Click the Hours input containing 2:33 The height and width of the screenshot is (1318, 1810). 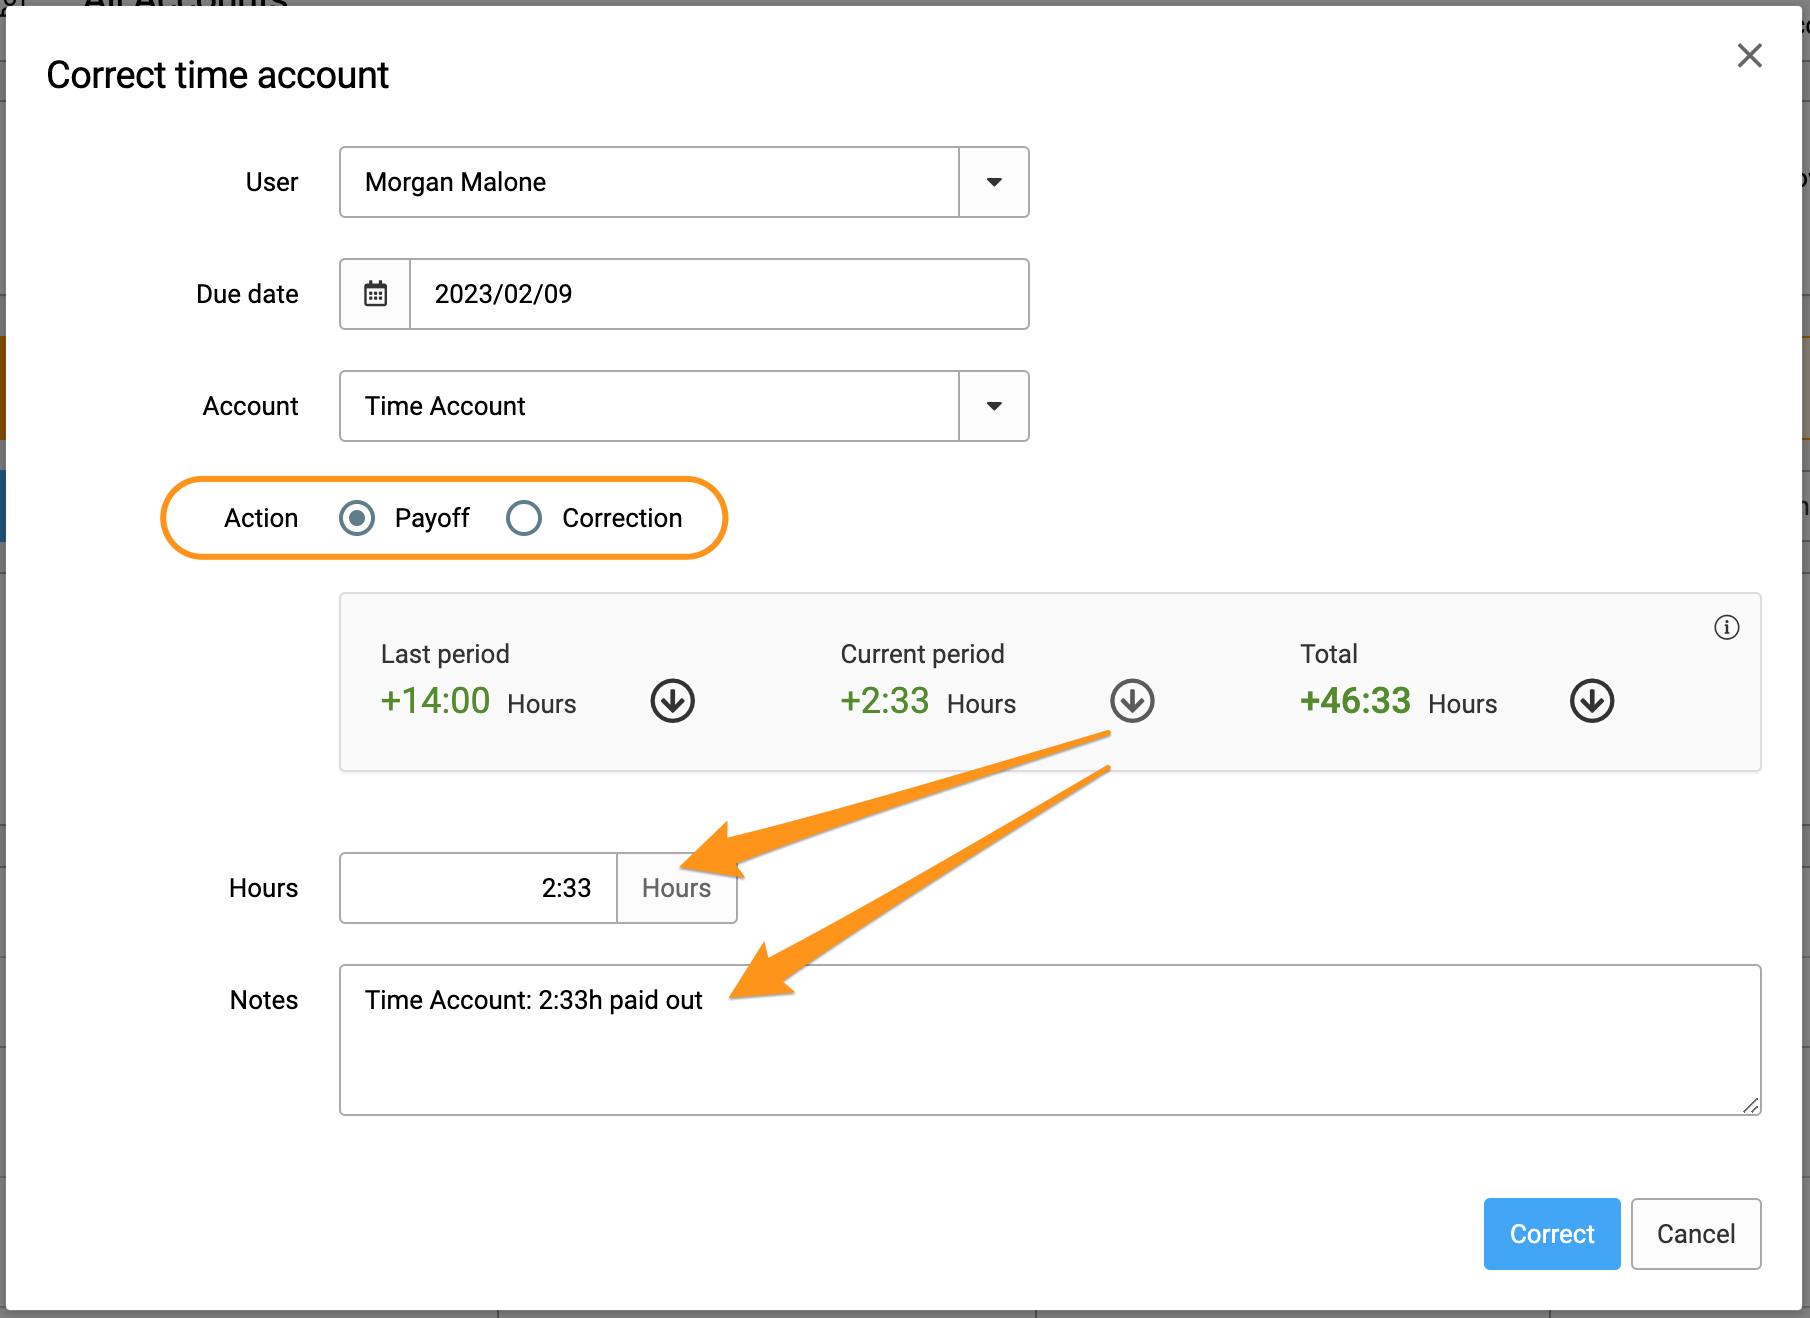pyautogui.click(x=479, y=888)
